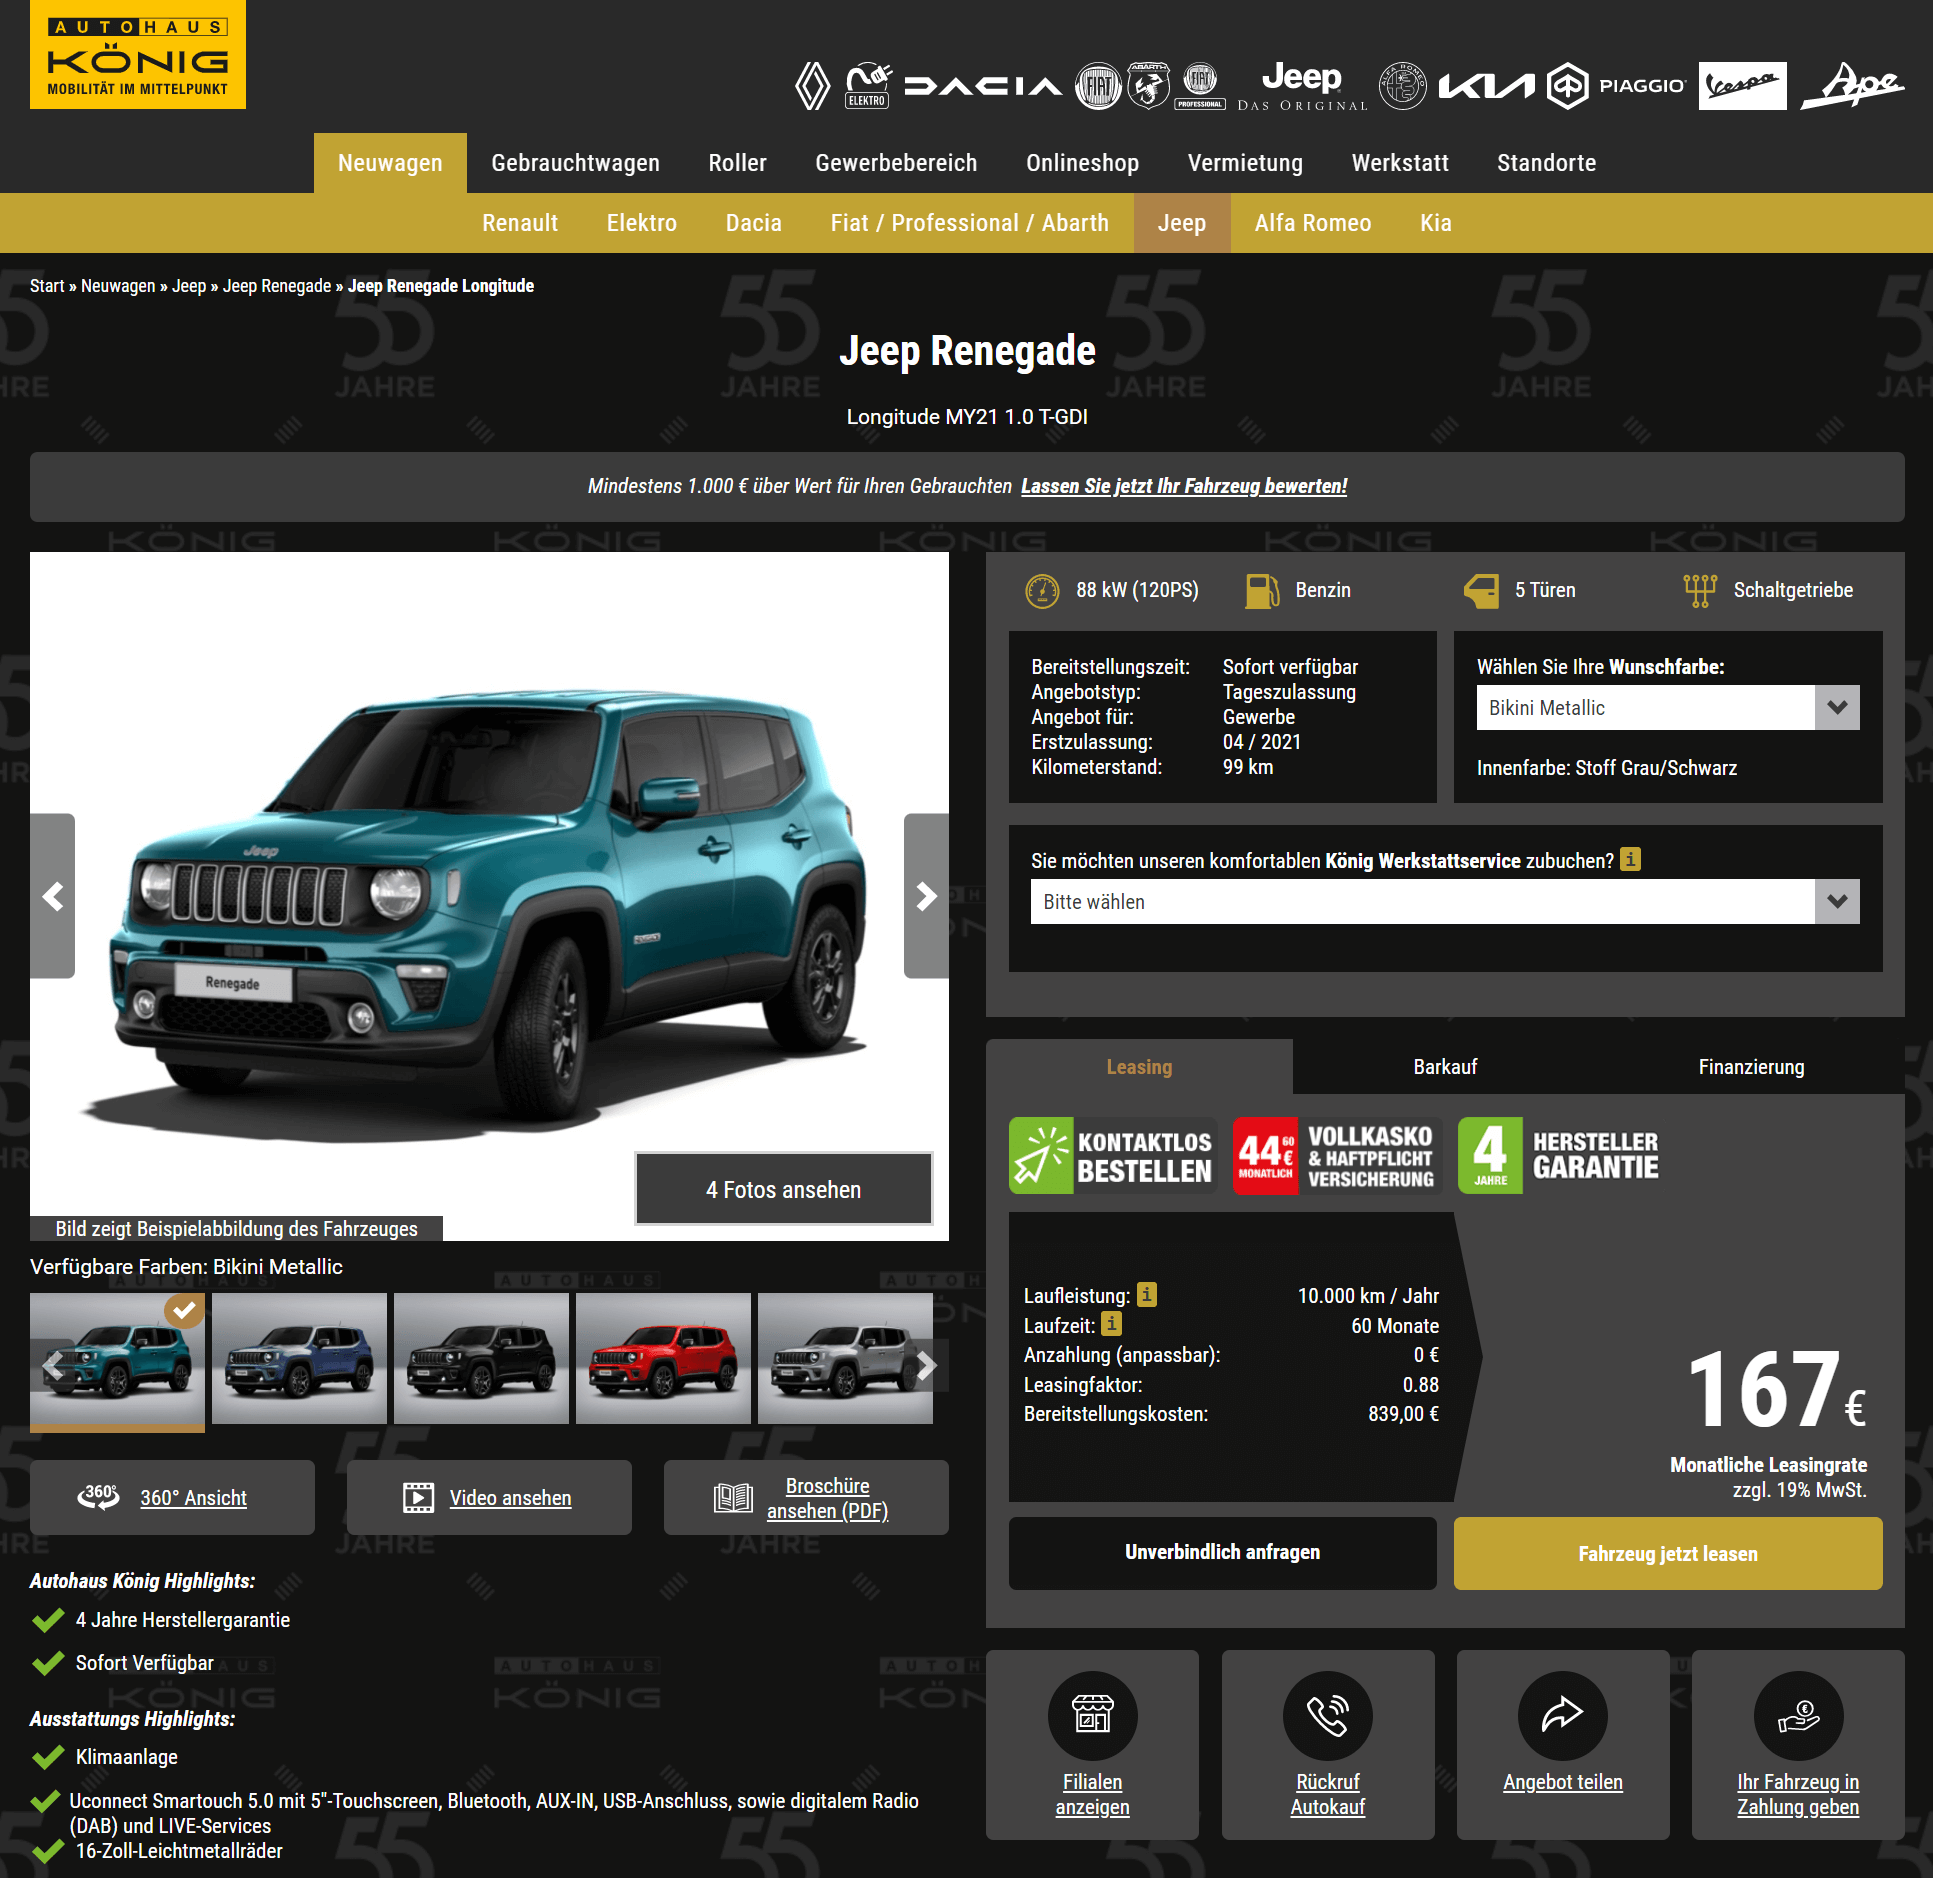Open the Dacia brand logo

(x=983, y=87)
